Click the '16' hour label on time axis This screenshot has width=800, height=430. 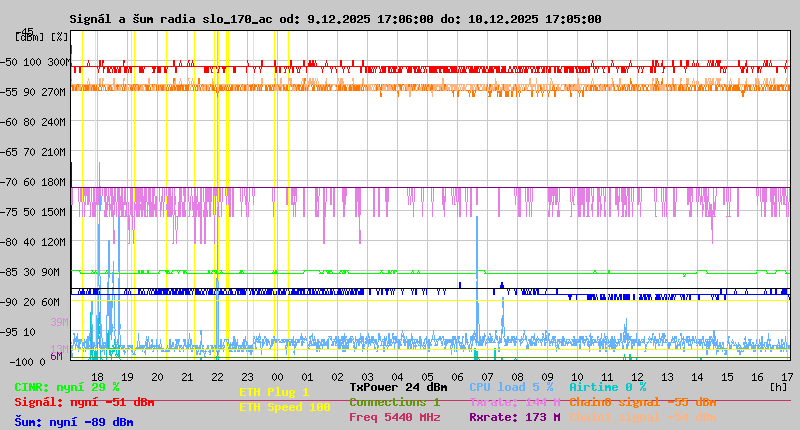[x=757, y=377]
